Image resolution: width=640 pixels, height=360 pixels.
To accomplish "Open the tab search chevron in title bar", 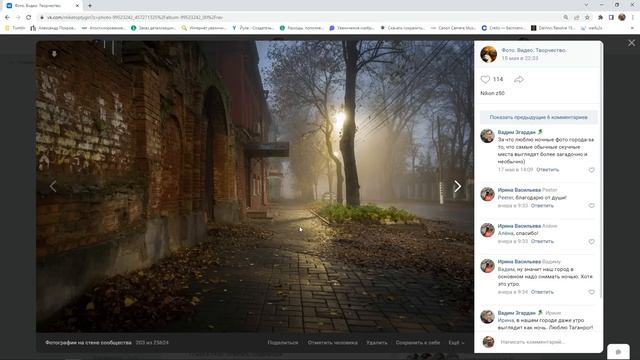I will tap(586, 5).
